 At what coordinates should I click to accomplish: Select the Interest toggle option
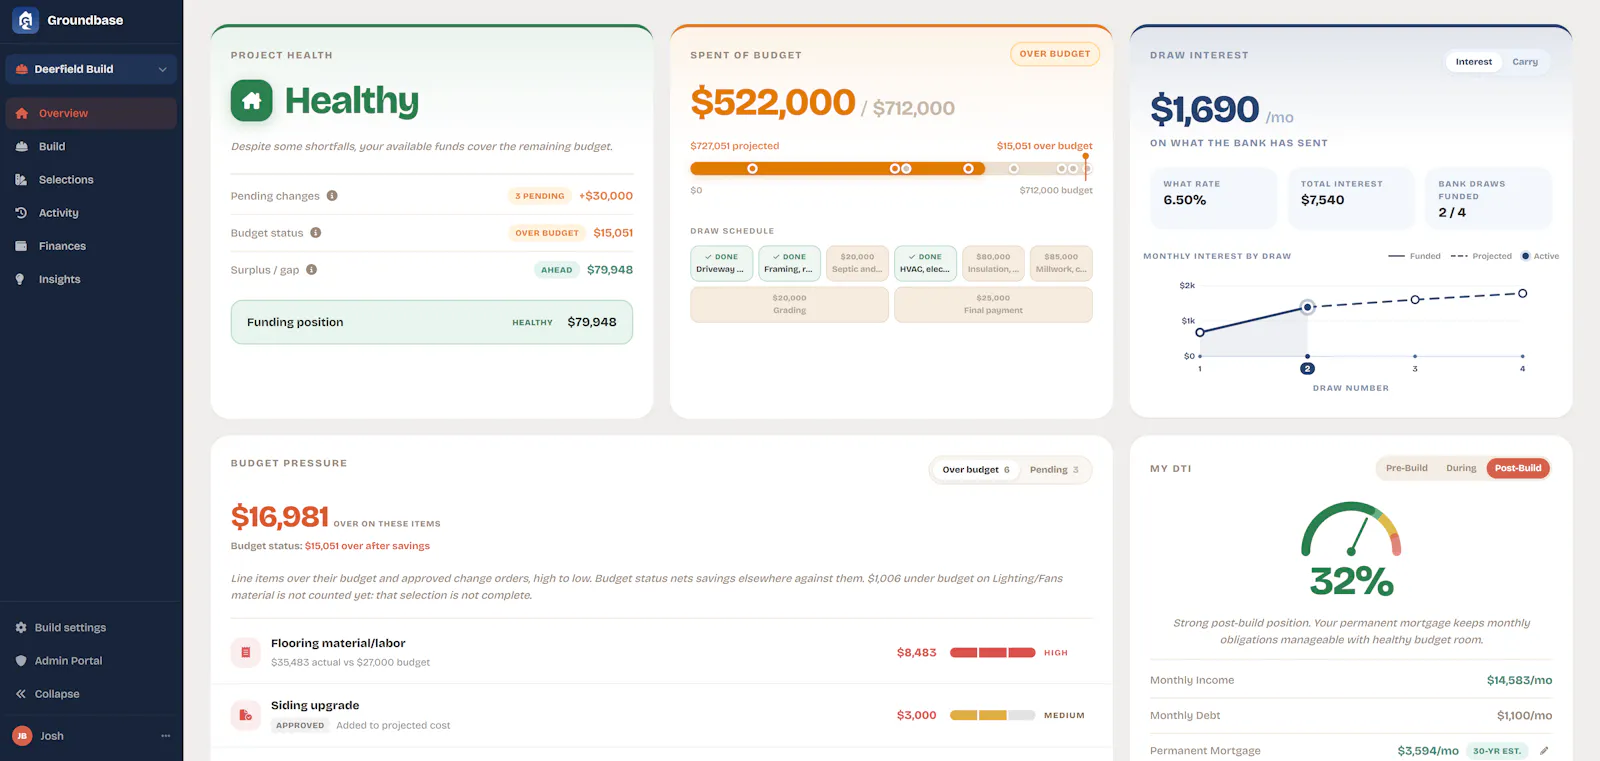1474,62
